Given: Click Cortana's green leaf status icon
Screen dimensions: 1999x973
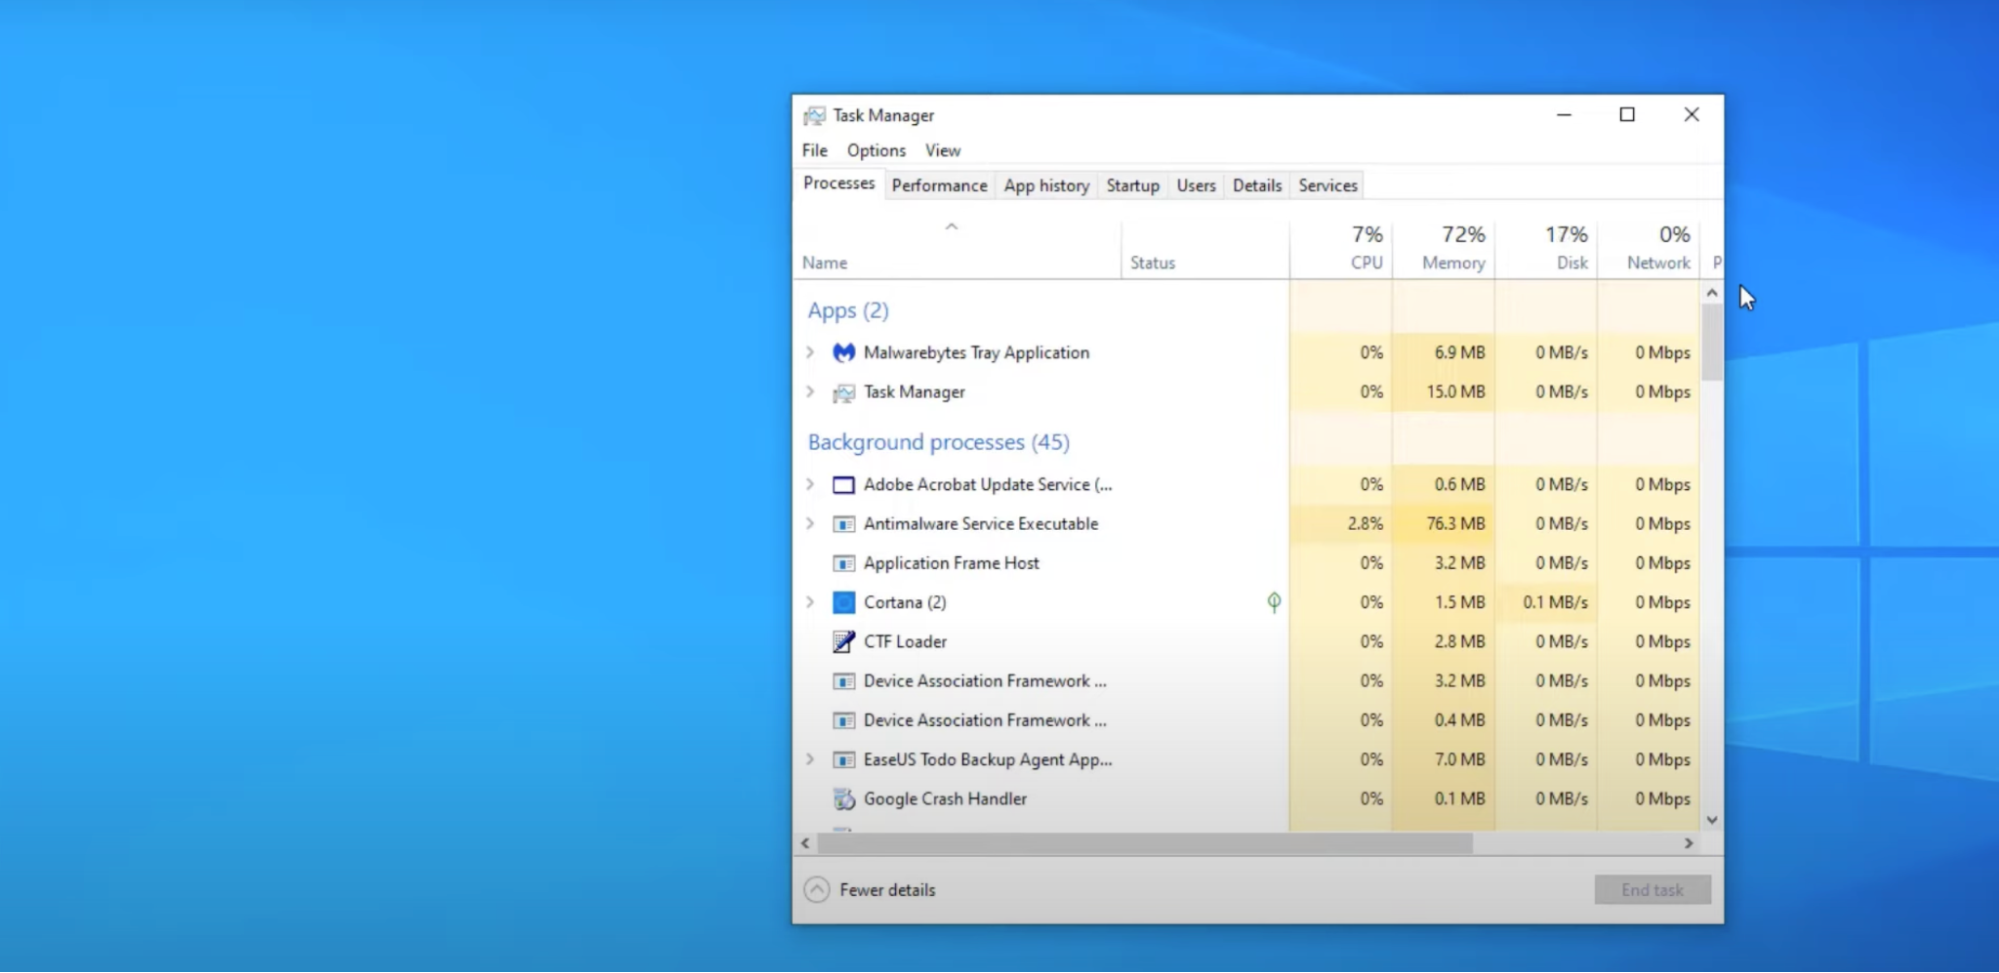Looking at the screenshot, I should point(1273,602).
